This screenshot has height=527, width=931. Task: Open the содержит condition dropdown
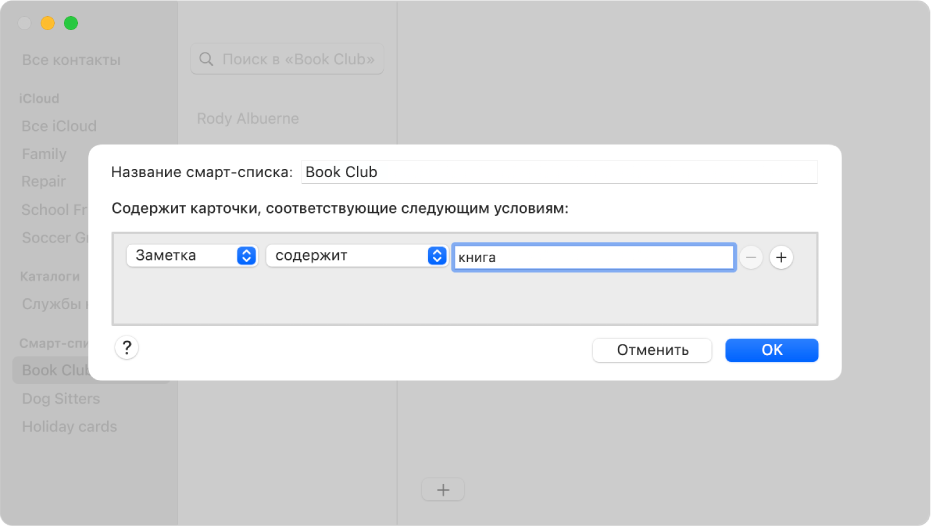click(355, 256)
